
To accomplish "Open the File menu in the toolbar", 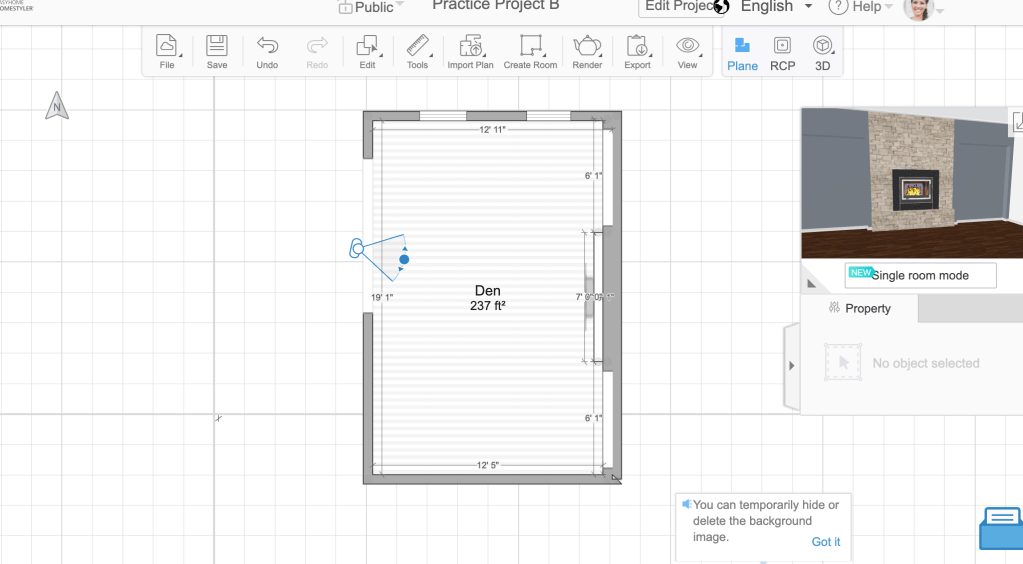I will pos(166,51).
